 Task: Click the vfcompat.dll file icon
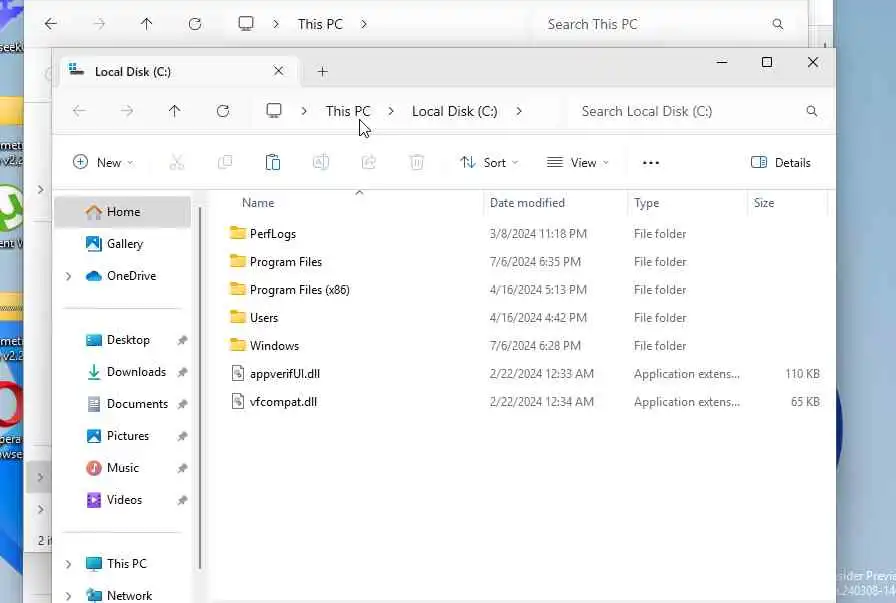237,401
